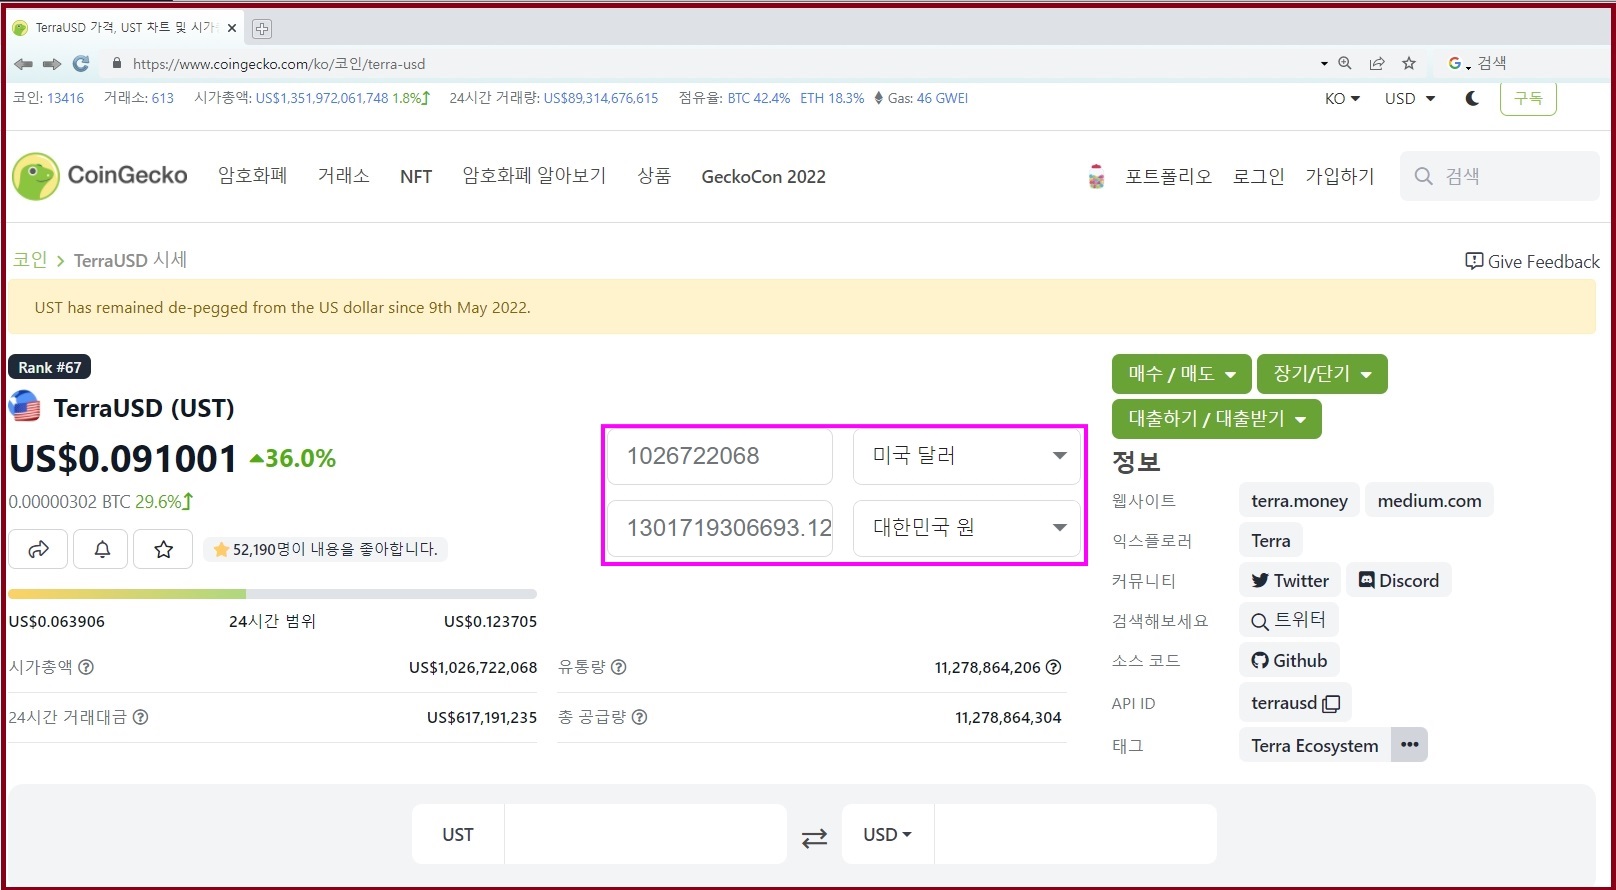Open the NFT menu
1616x890 pixels.
[x=416, y=177]
